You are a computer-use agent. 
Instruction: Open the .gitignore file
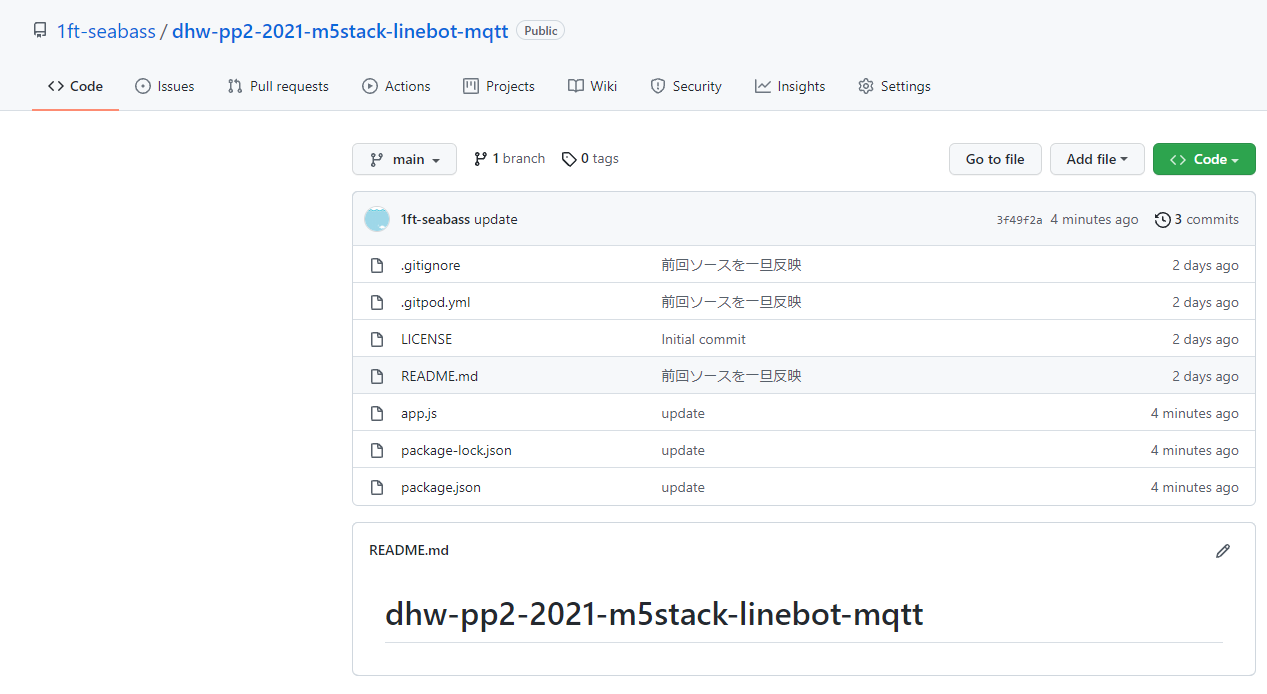[x=430, y=265]
